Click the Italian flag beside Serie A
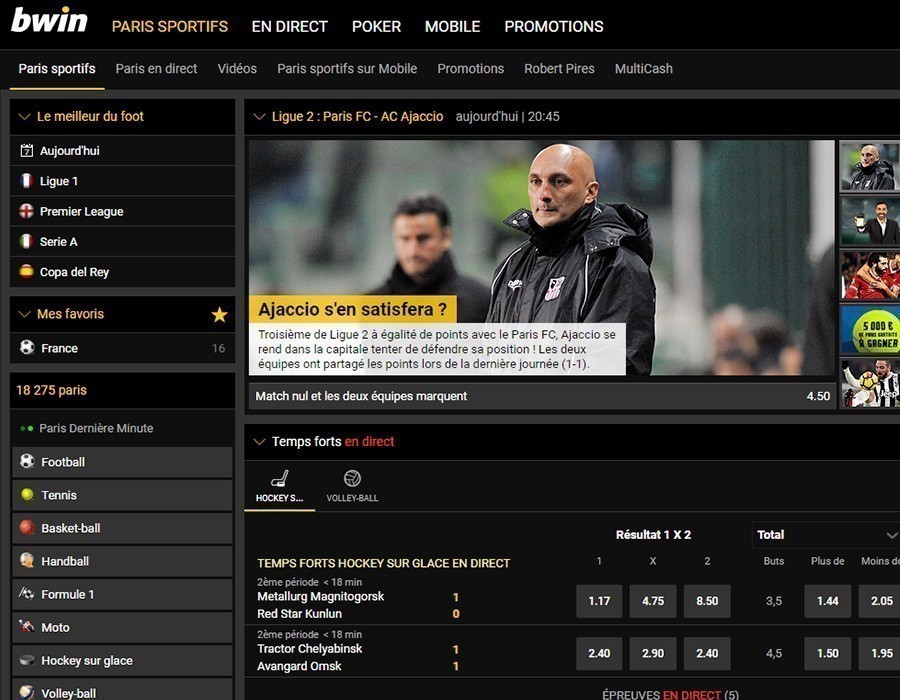The image size is (900, 700). click(26, 242)
